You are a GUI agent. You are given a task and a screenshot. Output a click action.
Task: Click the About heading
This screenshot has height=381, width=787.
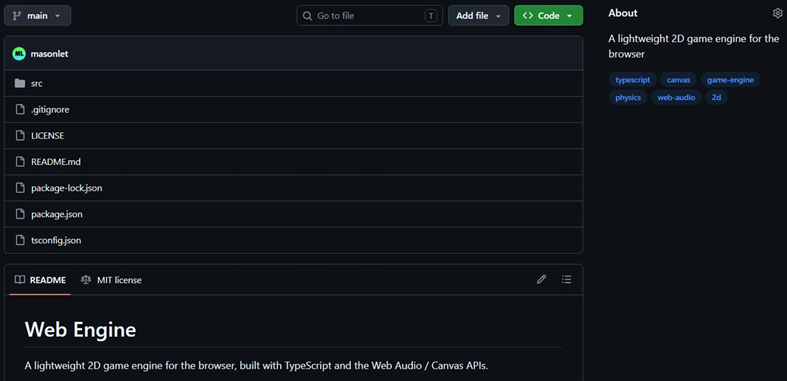[x=623, y=13]
